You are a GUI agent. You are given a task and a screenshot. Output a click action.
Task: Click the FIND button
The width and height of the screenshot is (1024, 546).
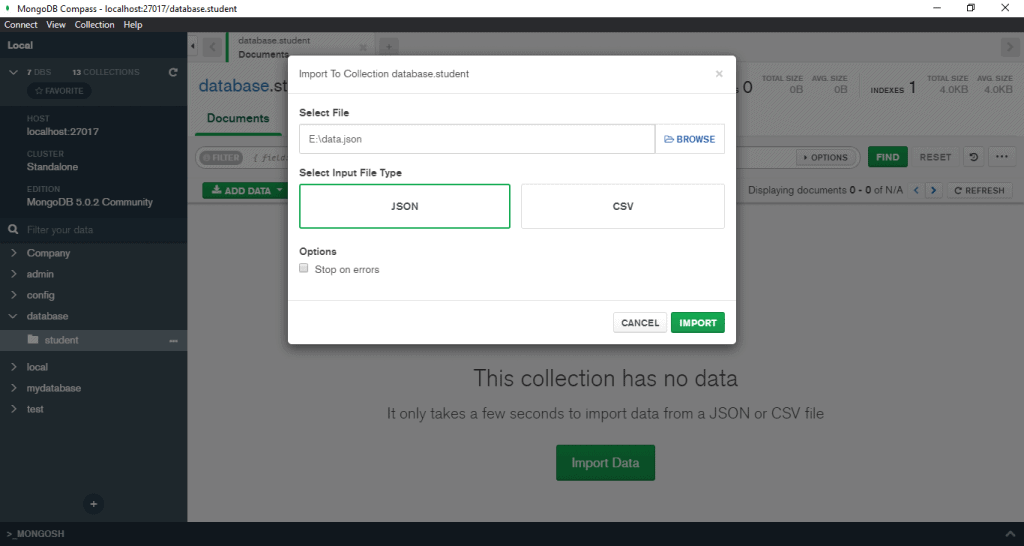point(888,157)
